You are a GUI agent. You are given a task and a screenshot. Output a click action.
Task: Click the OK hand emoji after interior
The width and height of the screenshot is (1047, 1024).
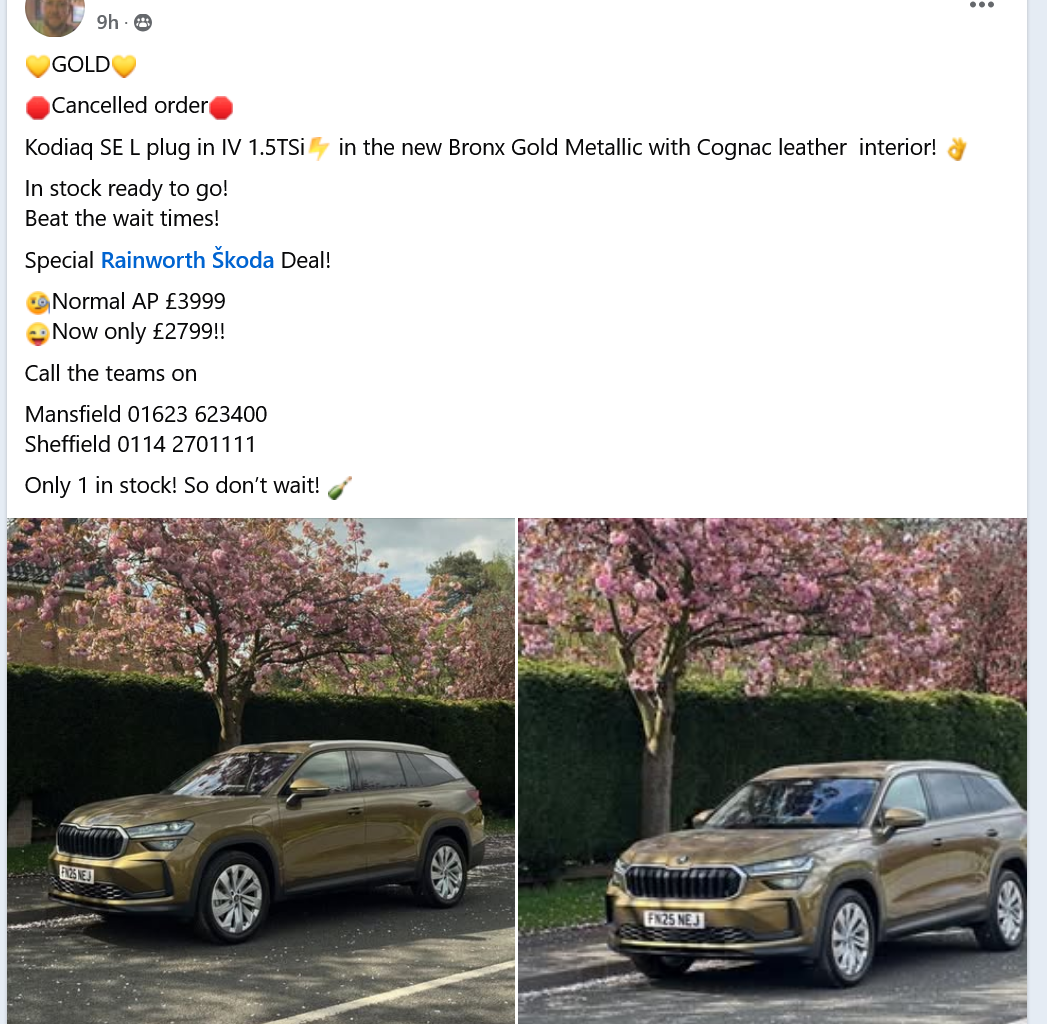click(x=956, y=148)
